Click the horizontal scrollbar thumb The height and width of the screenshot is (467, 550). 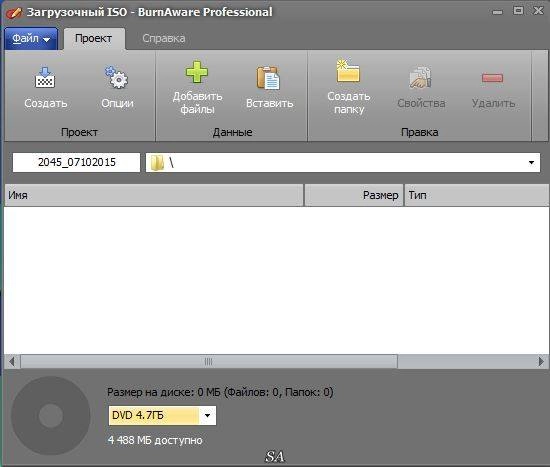pyautogui.click(x=209, y=361)
